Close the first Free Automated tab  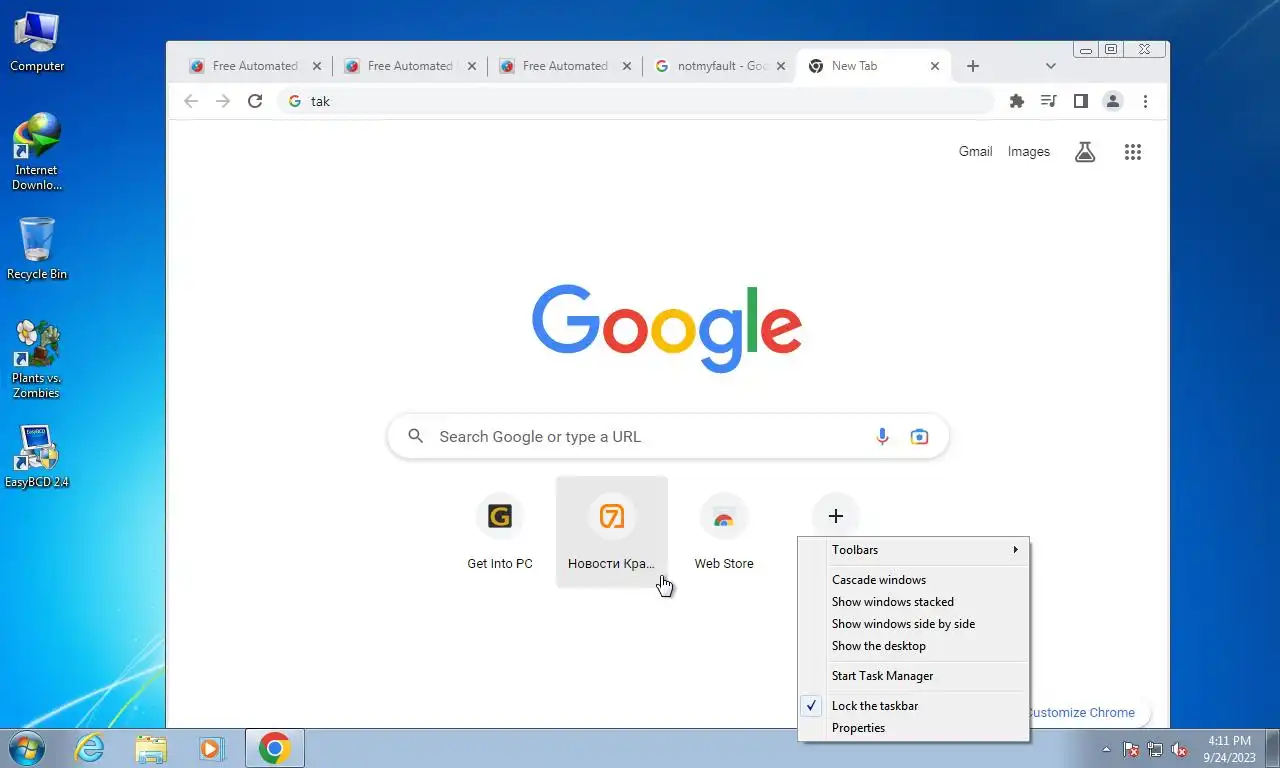click(x=317, y=66)
